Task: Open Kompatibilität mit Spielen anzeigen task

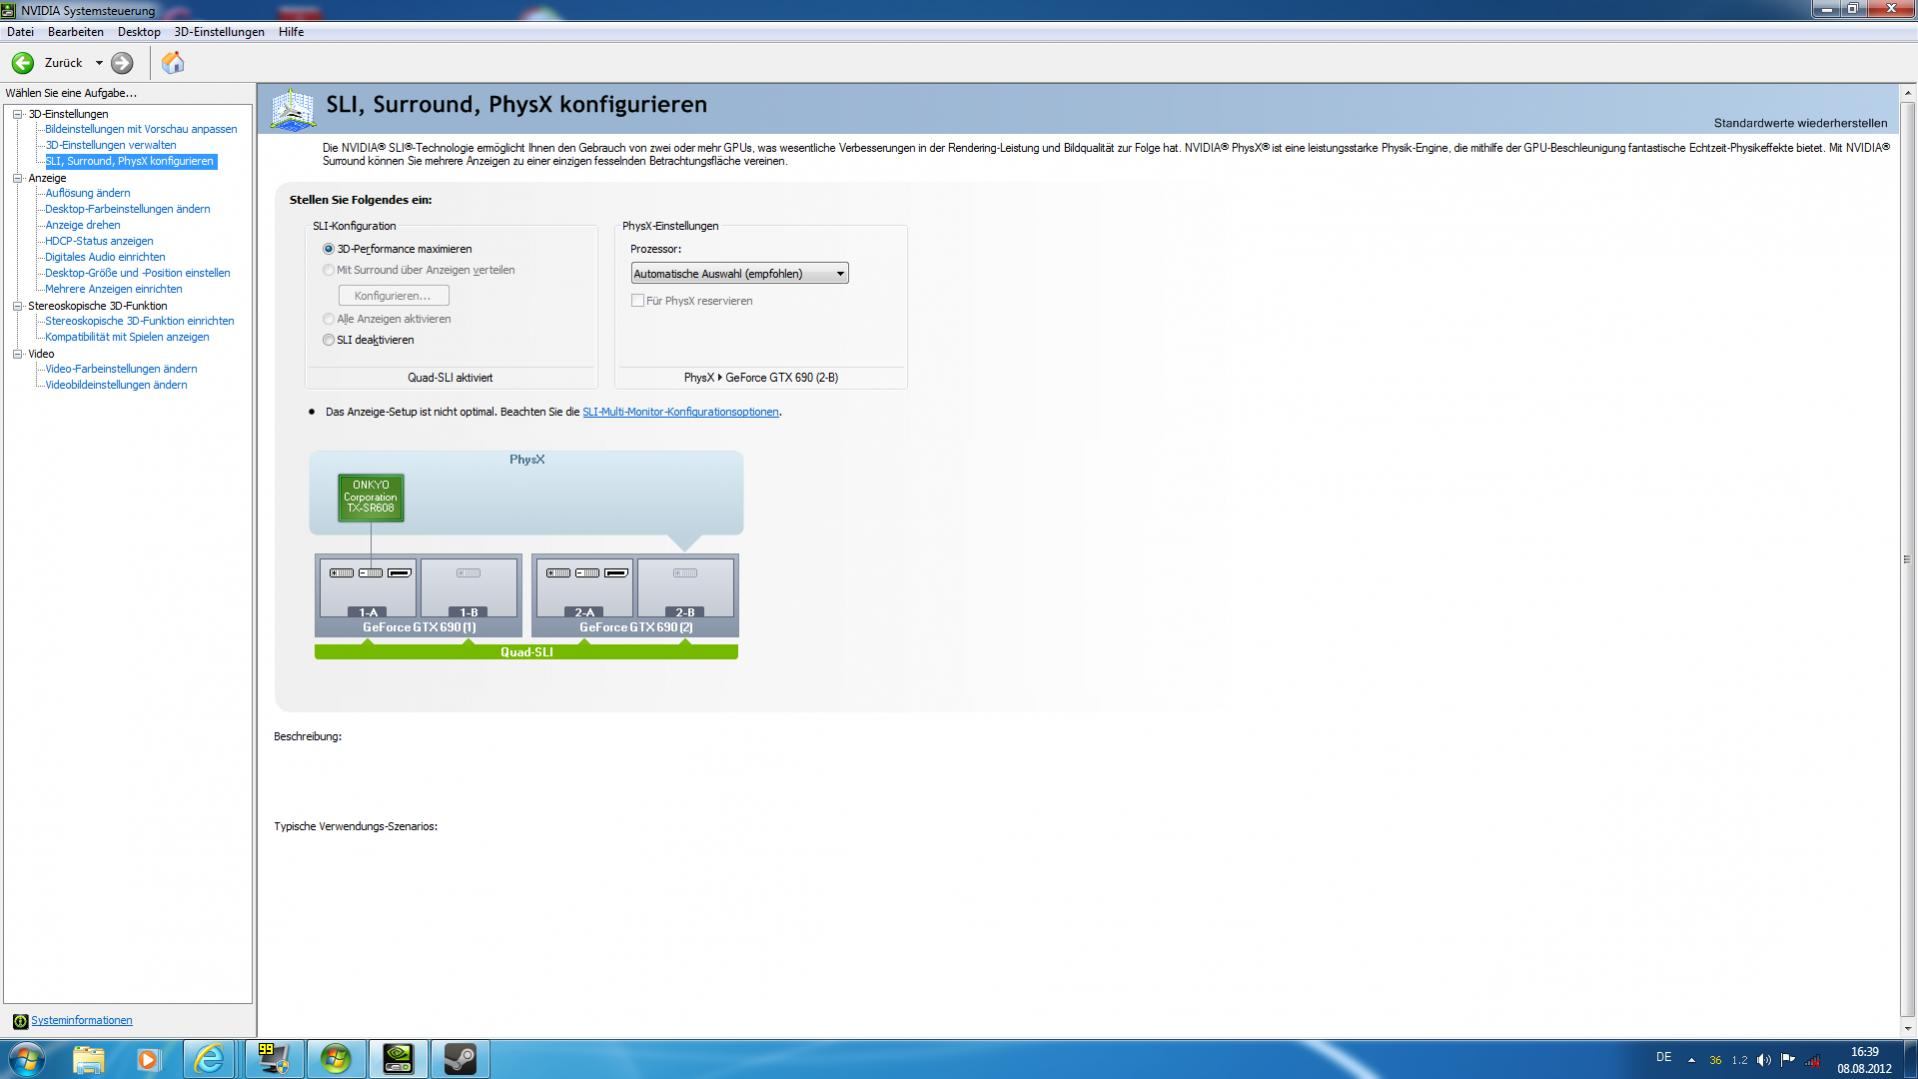Action: 127,337
